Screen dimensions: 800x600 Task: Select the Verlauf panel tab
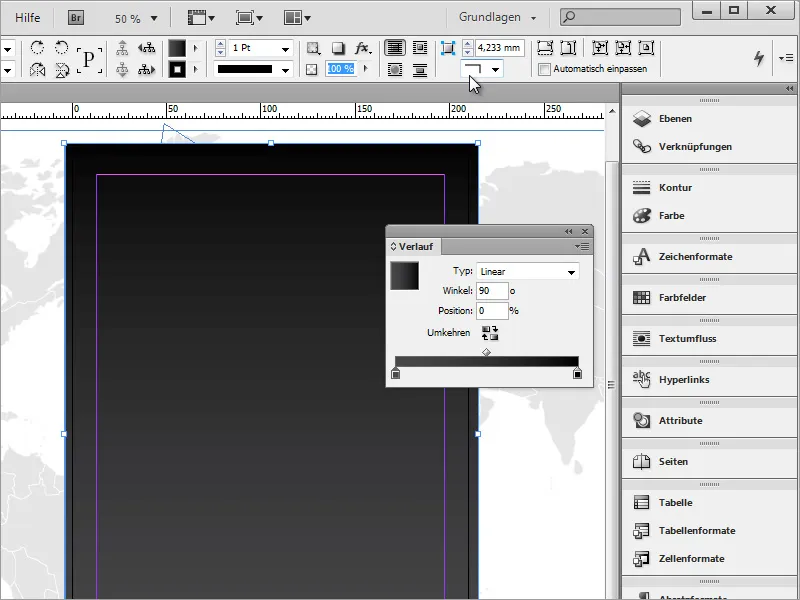[414, 247]
